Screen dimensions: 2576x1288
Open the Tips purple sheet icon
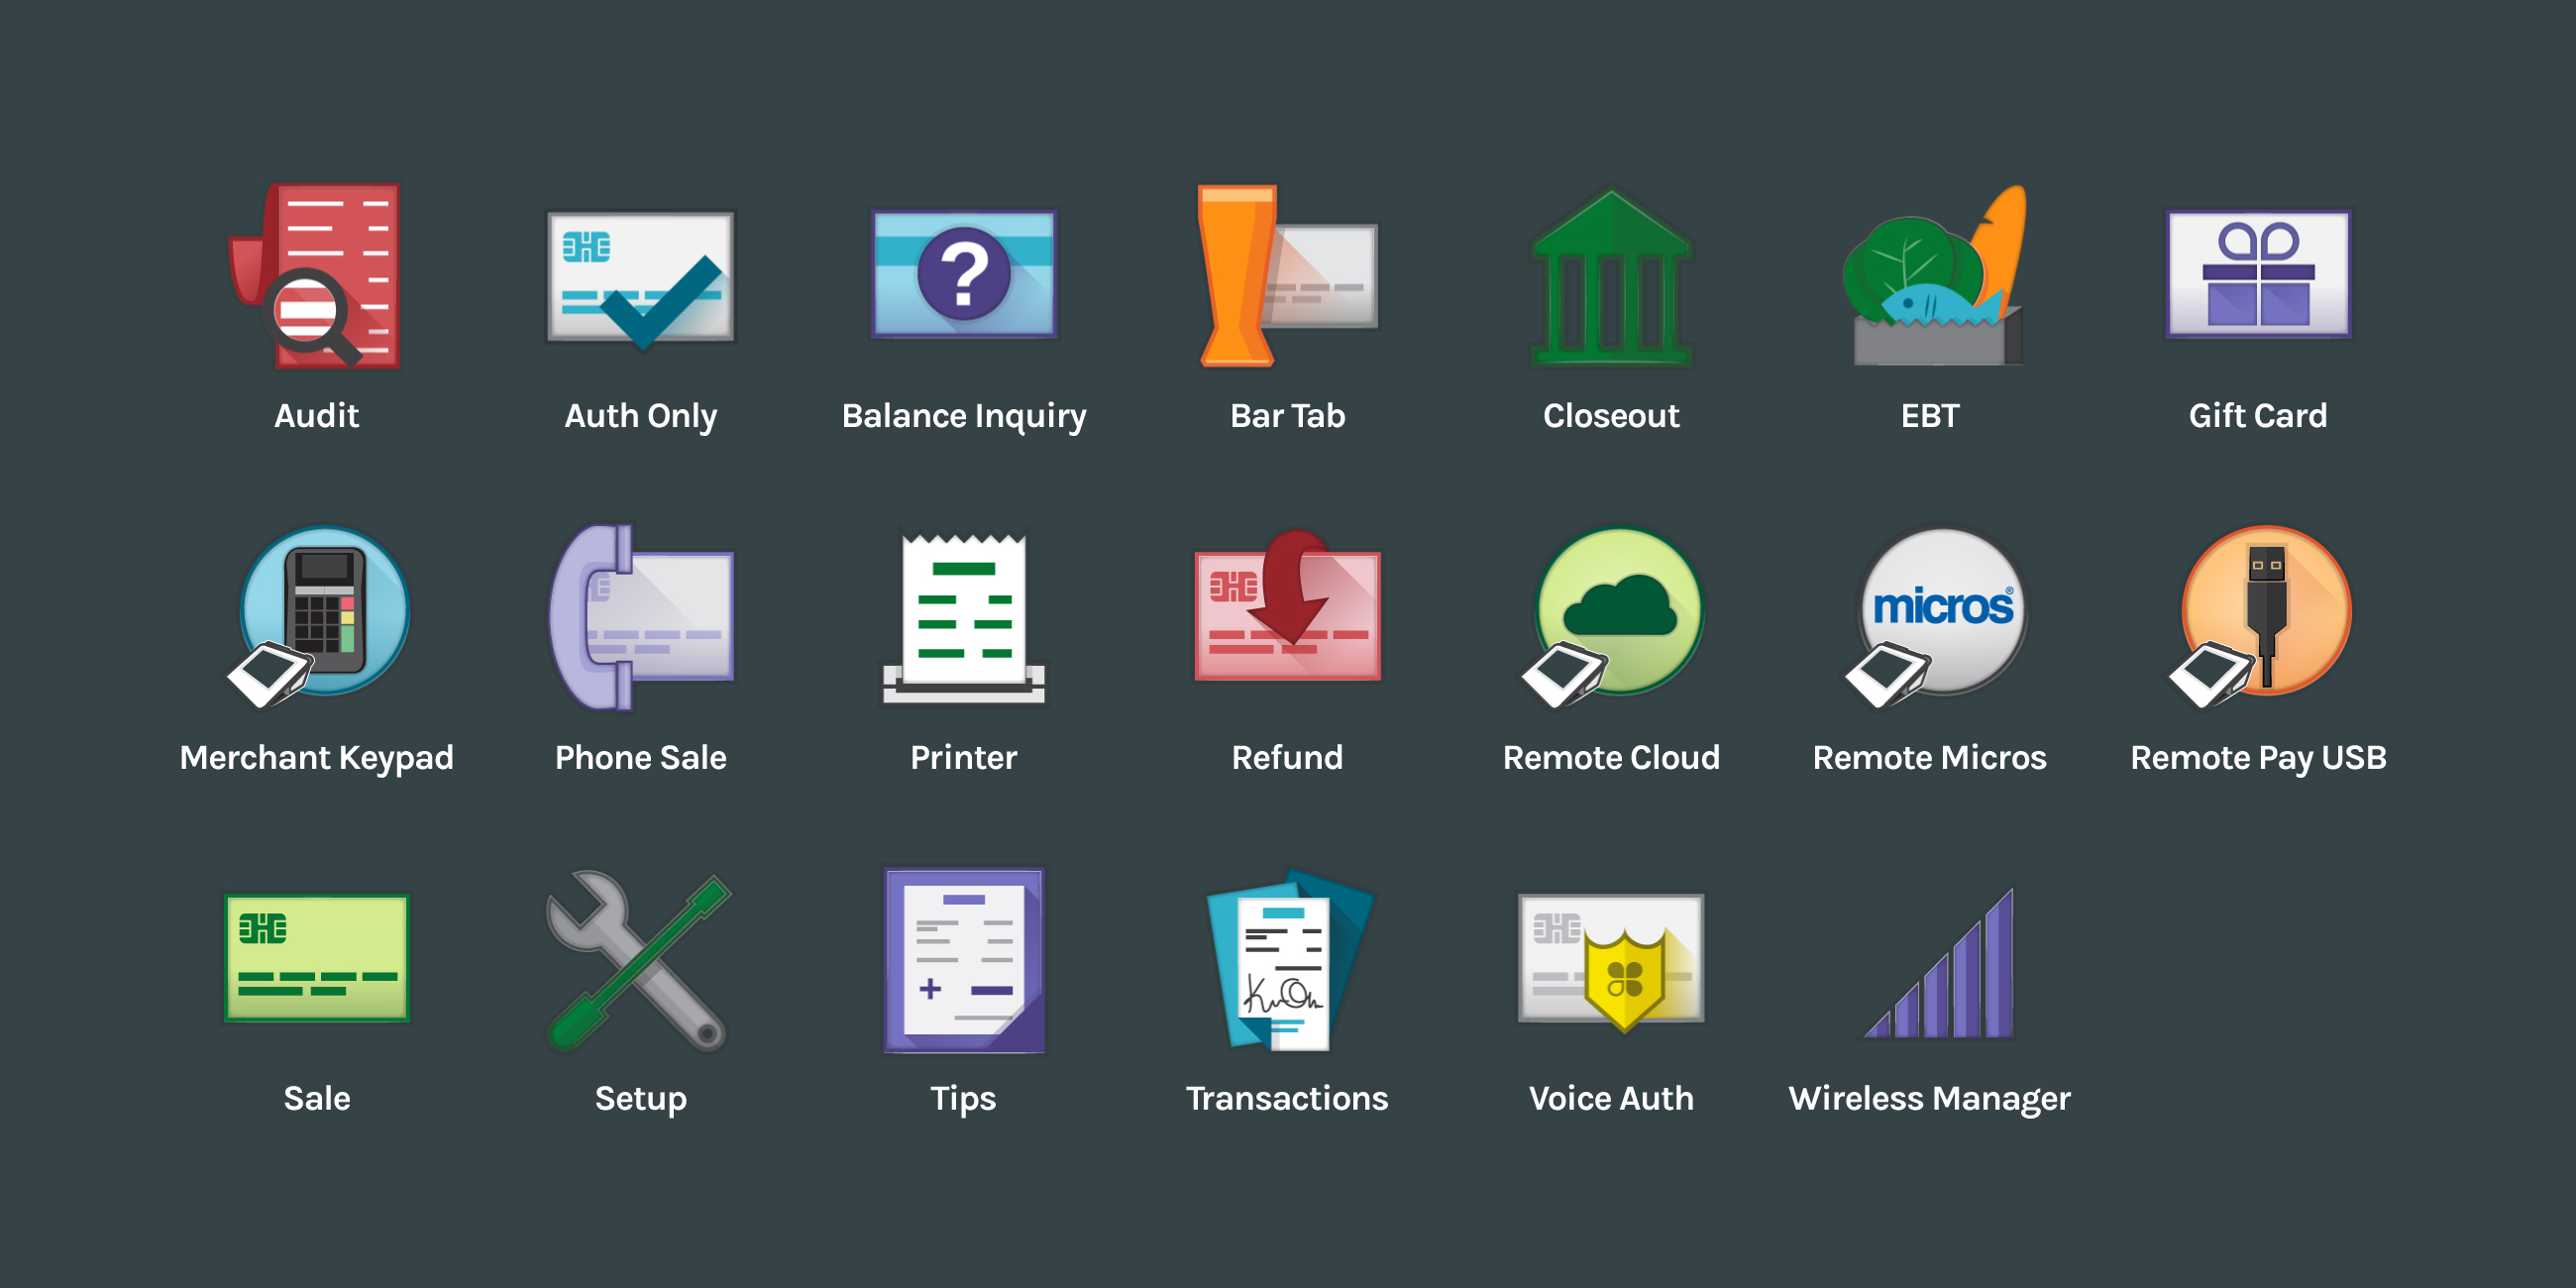[x=964, y=960]
